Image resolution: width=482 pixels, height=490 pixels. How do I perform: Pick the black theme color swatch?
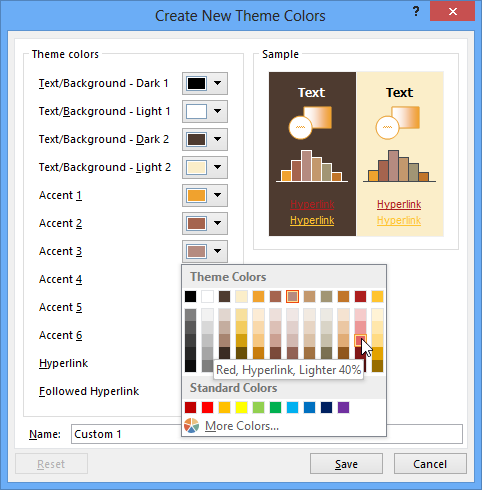point(191,296)
